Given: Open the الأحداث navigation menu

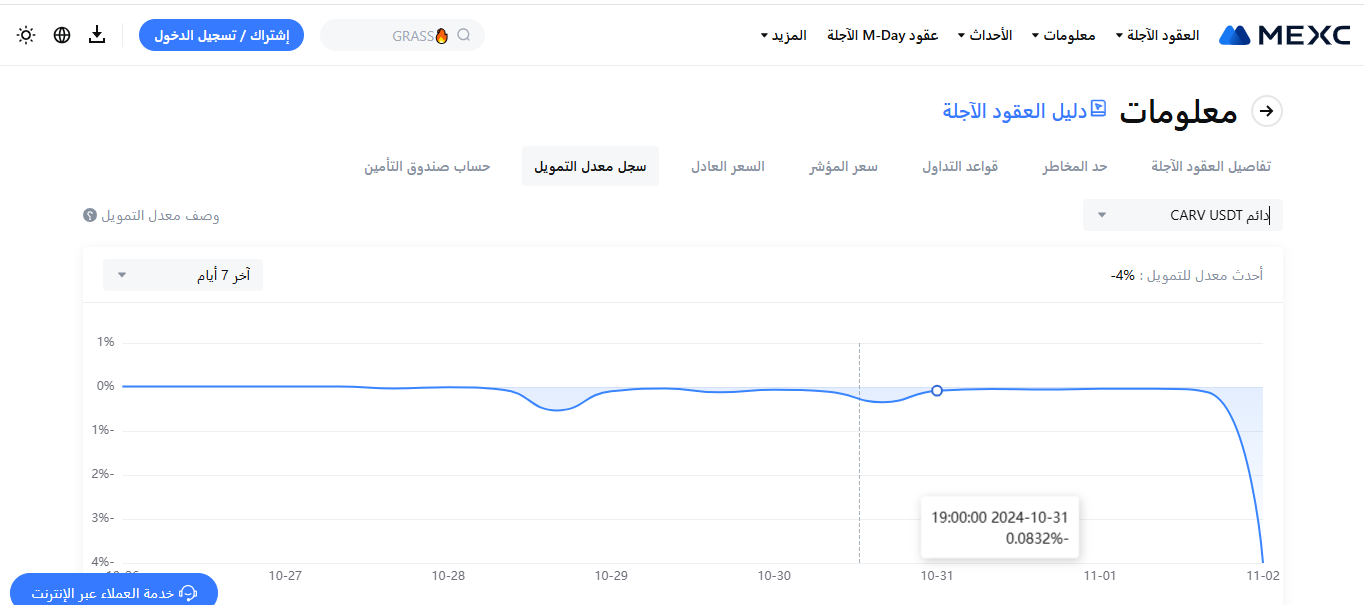Looking at the screenshot, I should 985,35.
